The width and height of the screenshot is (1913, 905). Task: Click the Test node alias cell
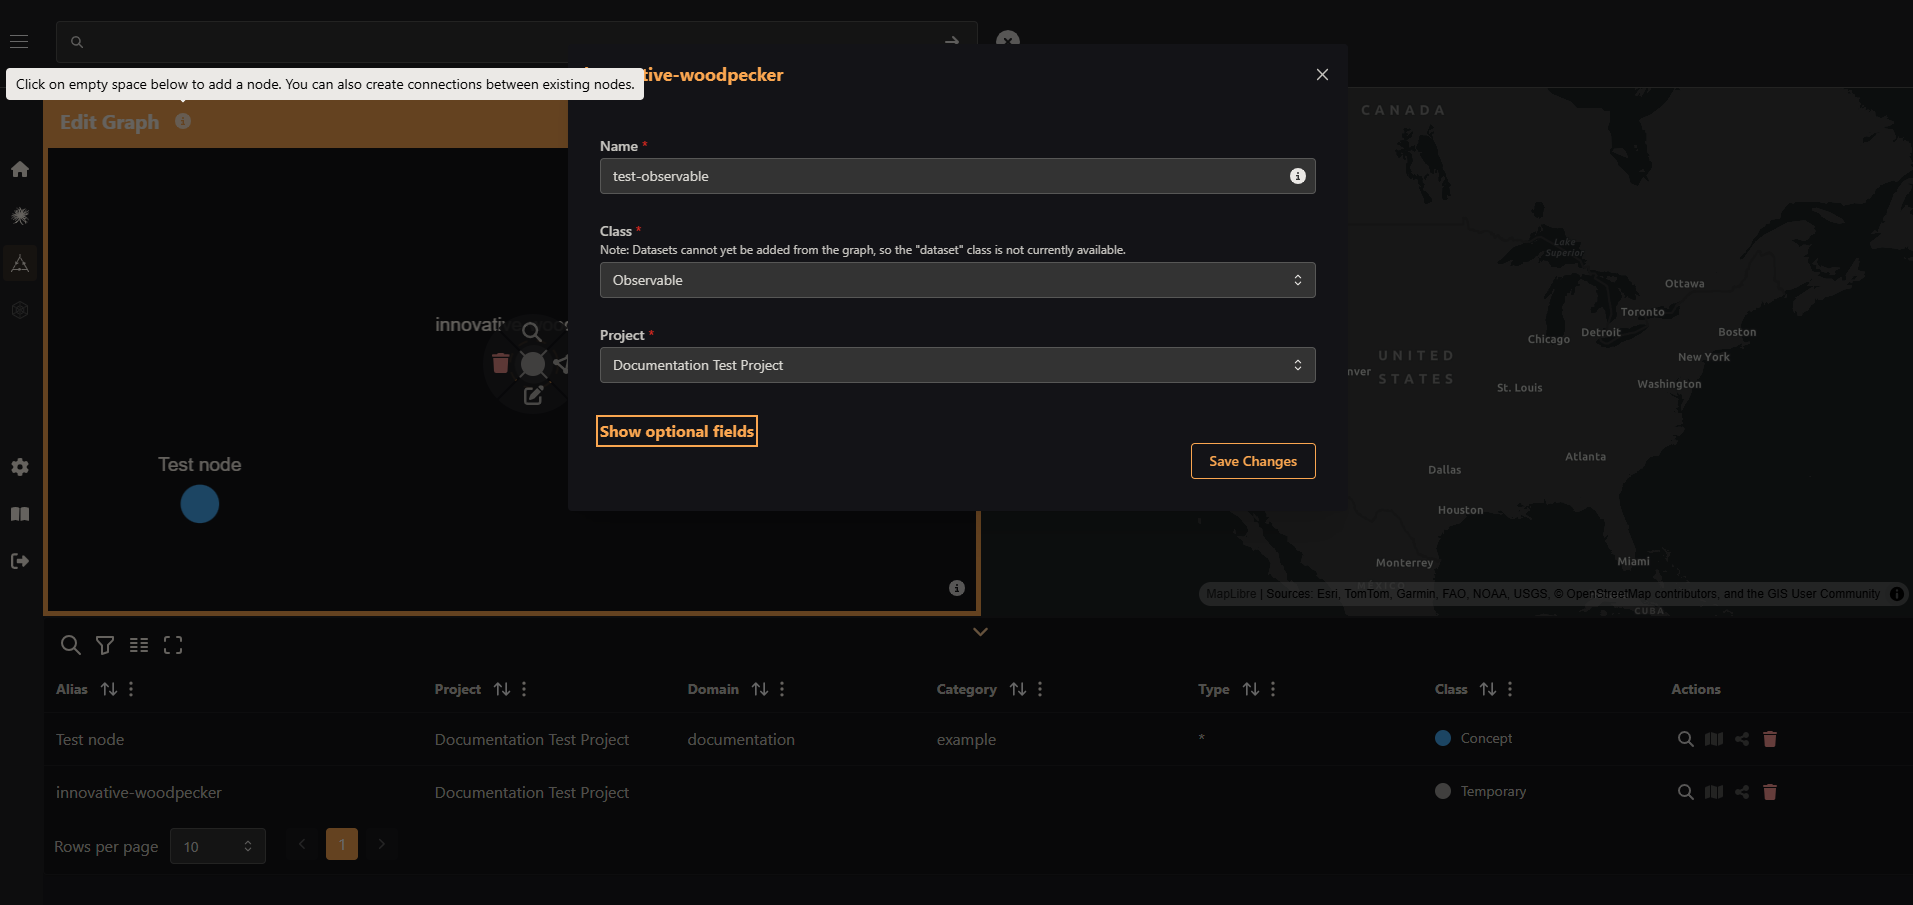(x=90, y=740)
